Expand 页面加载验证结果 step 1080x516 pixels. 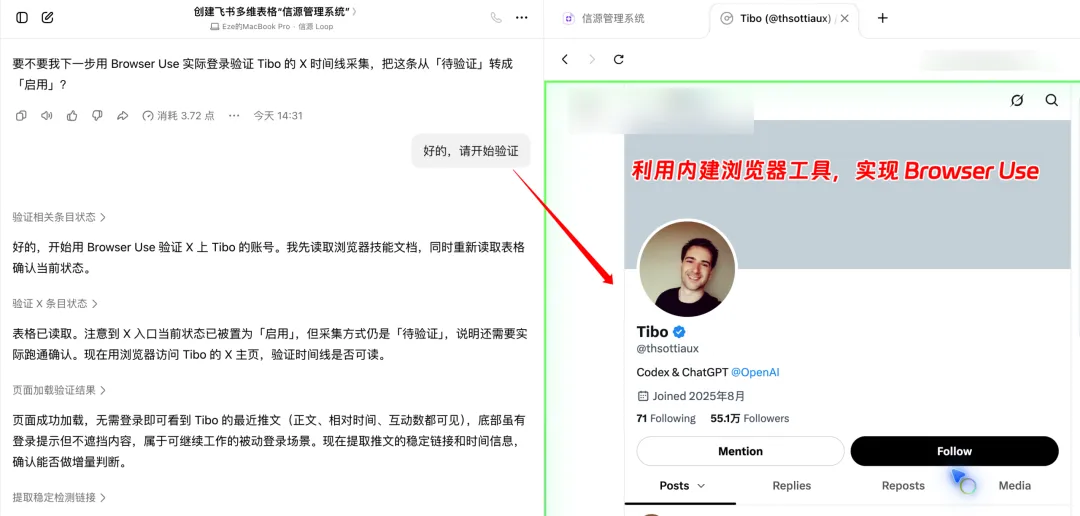[x=59, y=390]
